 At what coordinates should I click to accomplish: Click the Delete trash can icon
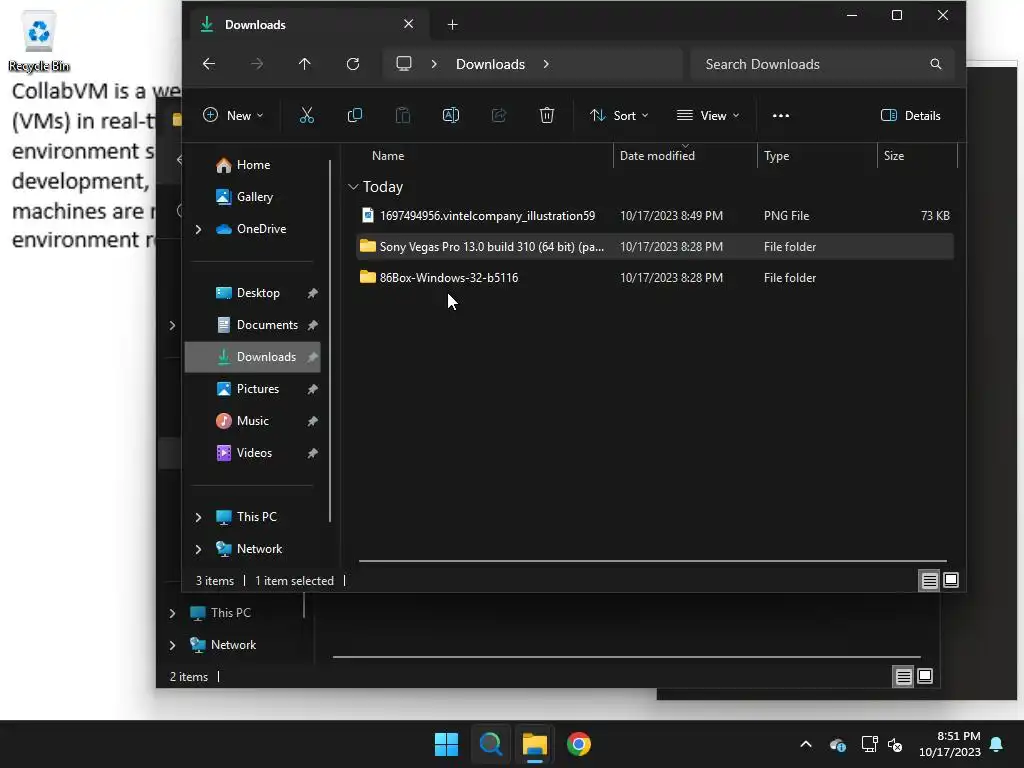(547, 116)
